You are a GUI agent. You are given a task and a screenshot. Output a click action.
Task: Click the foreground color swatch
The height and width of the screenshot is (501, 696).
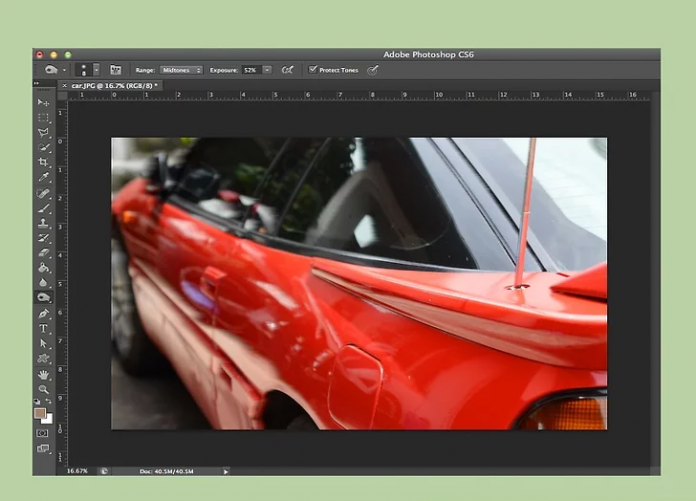click(40, 412)
